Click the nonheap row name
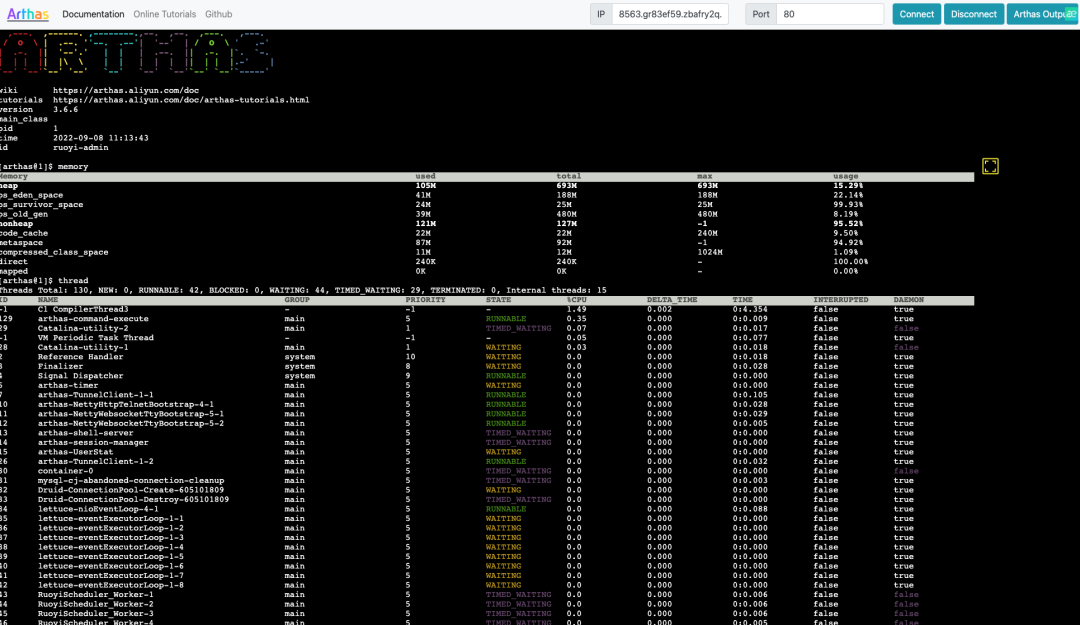This screenshot has width=1080, height=625. coord(17,224)
